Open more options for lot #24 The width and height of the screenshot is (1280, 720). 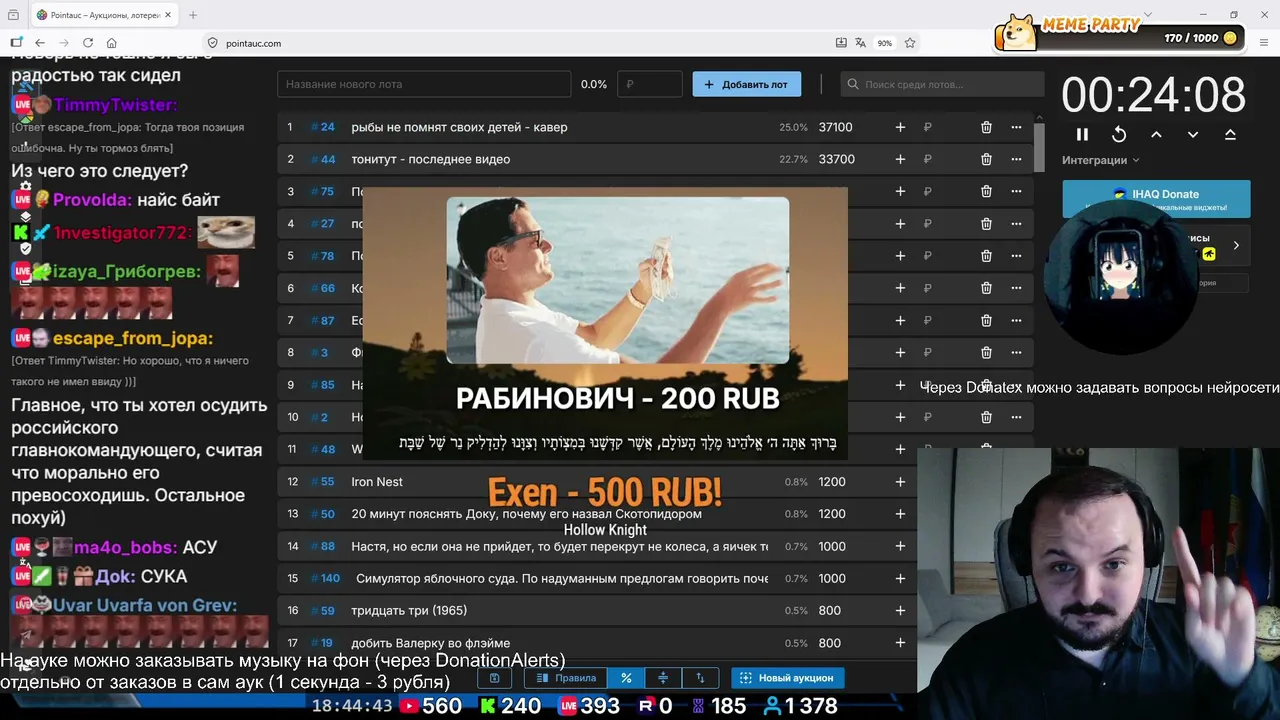pos(1016,127)
